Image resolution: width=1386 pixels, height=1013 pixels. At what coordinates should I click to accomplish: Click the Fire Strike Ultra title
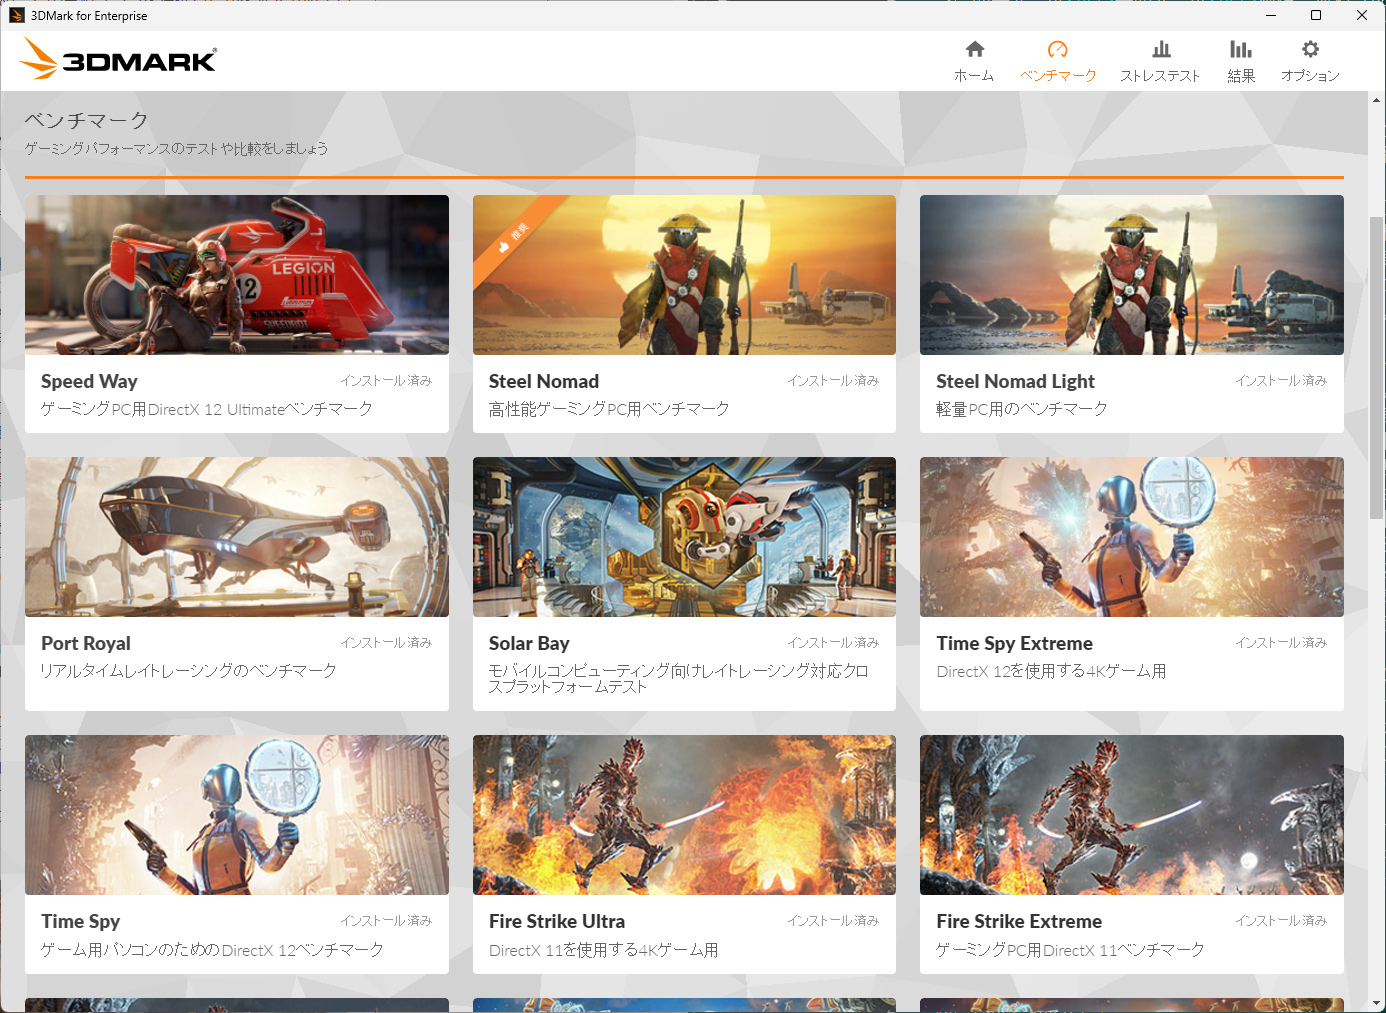tap(556, 921)
